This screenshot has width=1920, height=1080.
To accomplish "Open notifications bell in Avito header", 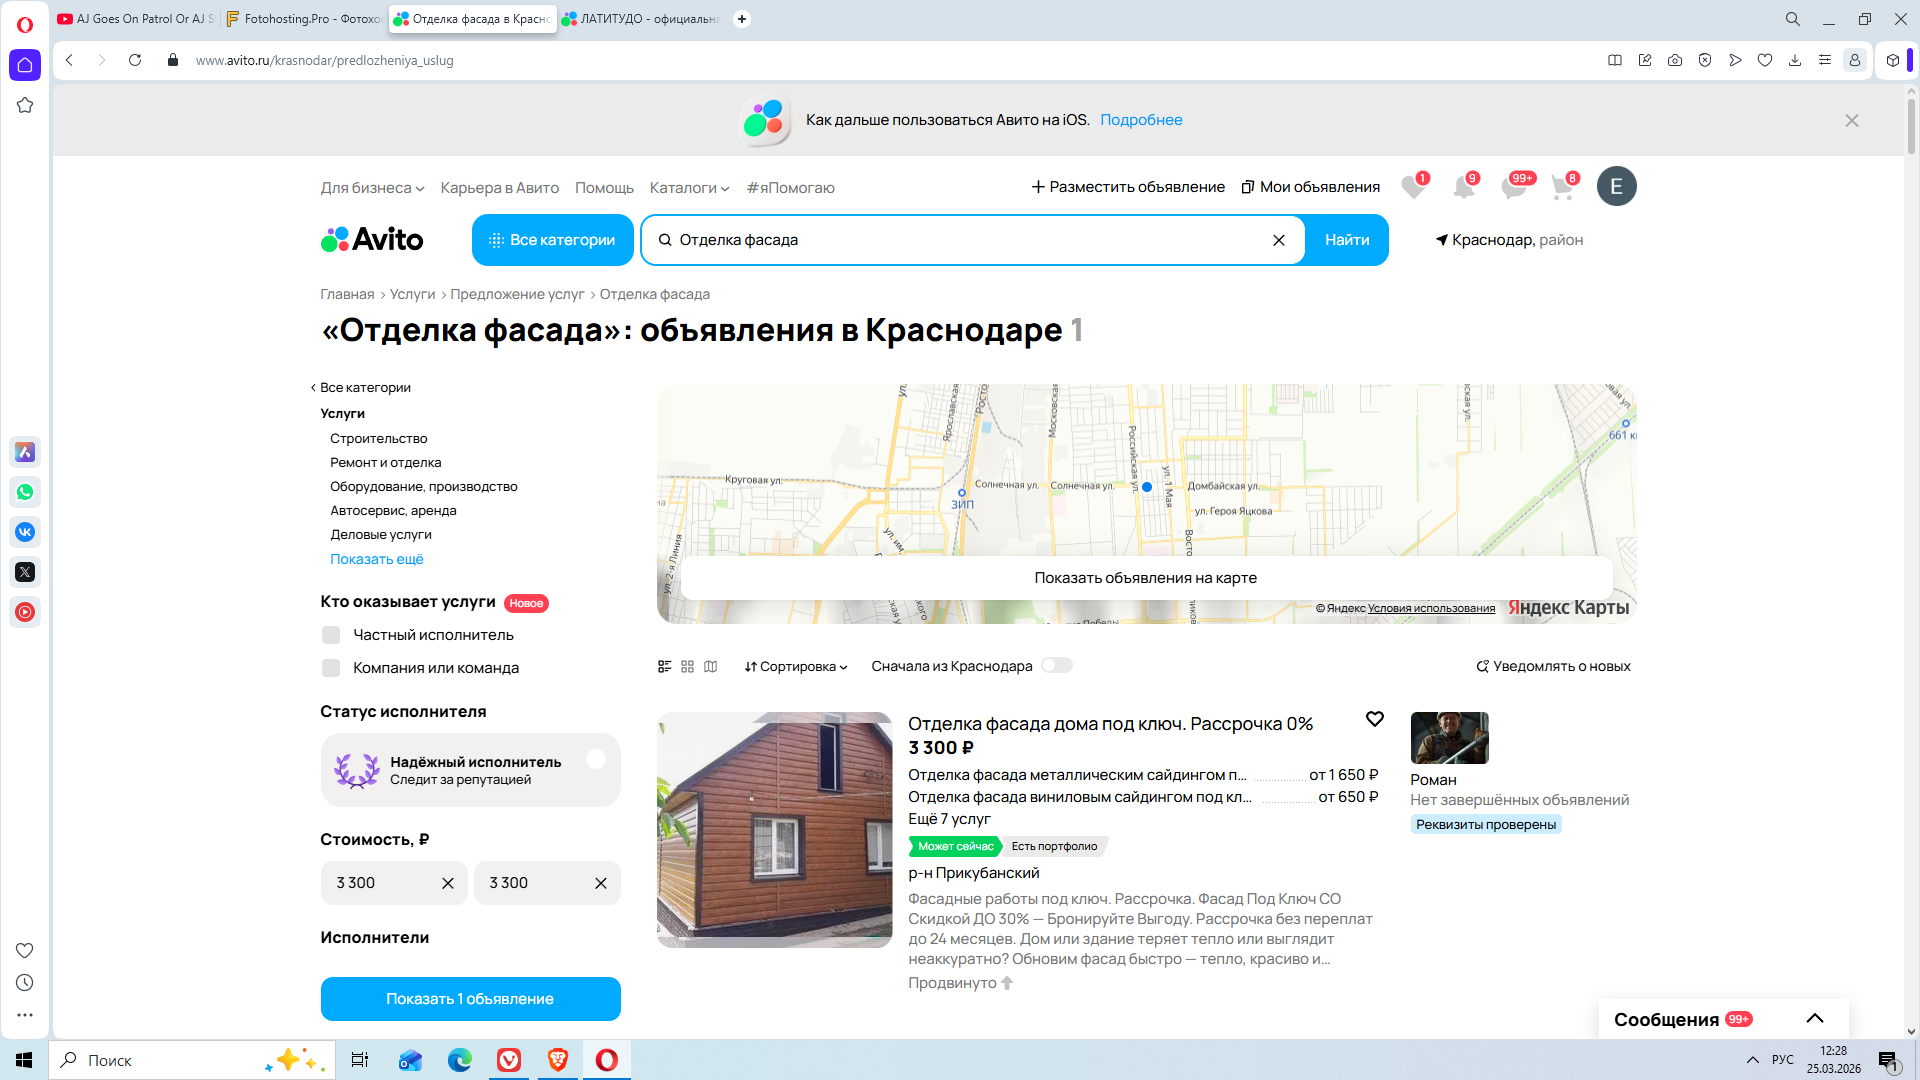I will [x=1463, y=187].
